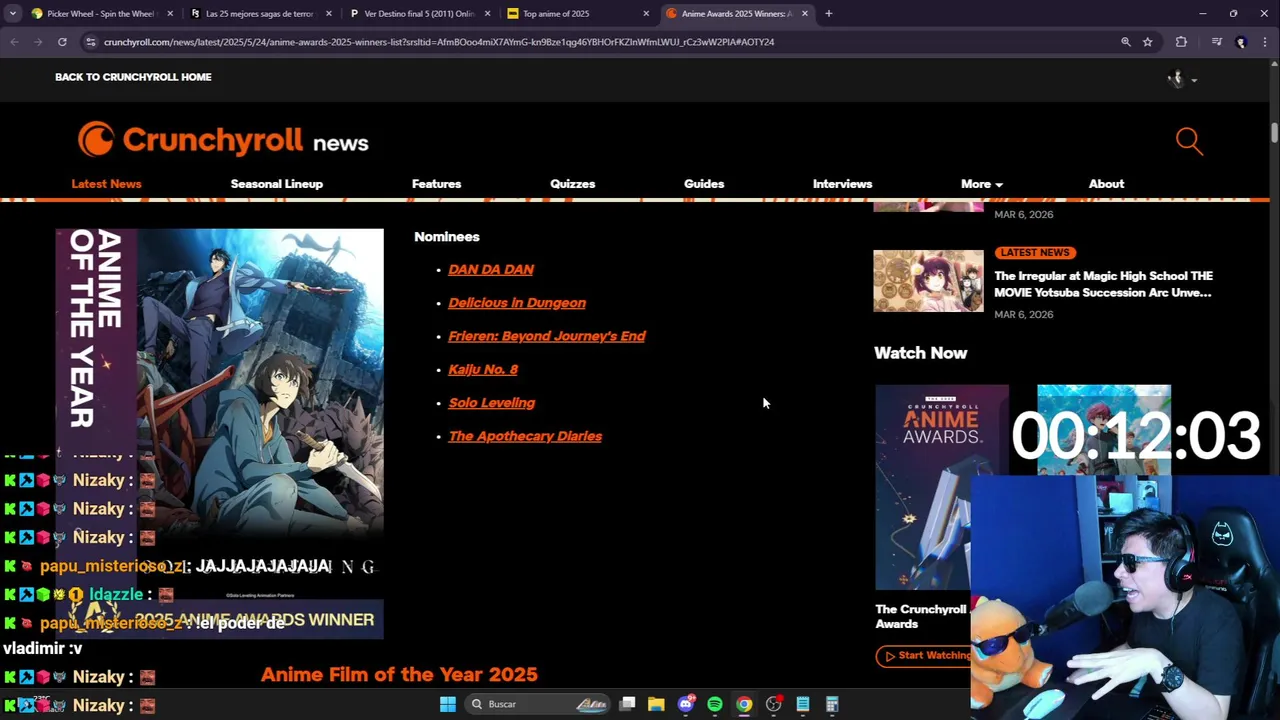Screen dimensions: 1280x720
Task: Open the Seasonal Lineup menu item
Action: click(x=277, y=184)
